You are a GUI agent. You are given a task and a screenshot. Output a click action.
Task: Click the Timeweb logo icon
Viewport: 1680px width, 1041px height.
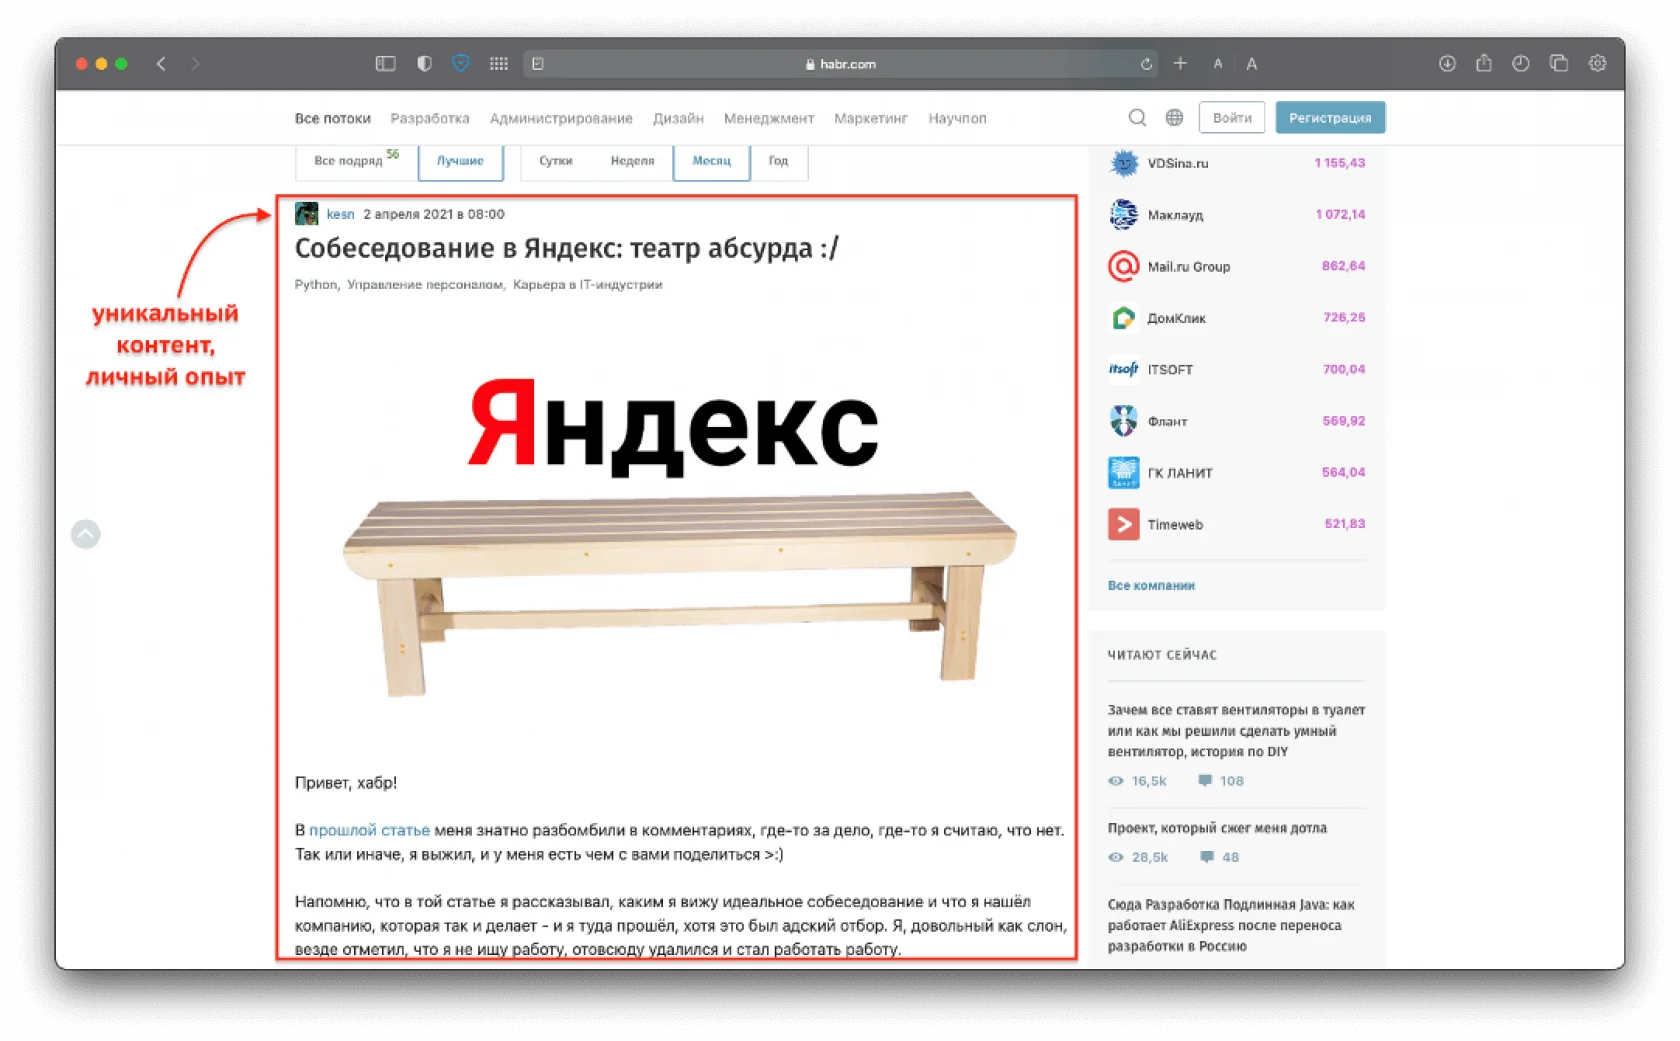coord(1124,525)
